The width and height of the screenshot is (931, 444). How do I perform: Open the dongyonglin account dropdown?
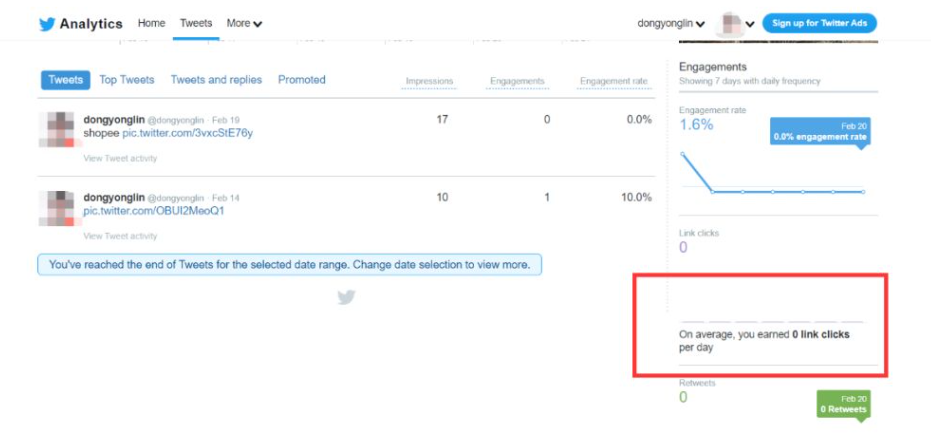point(671,24)
